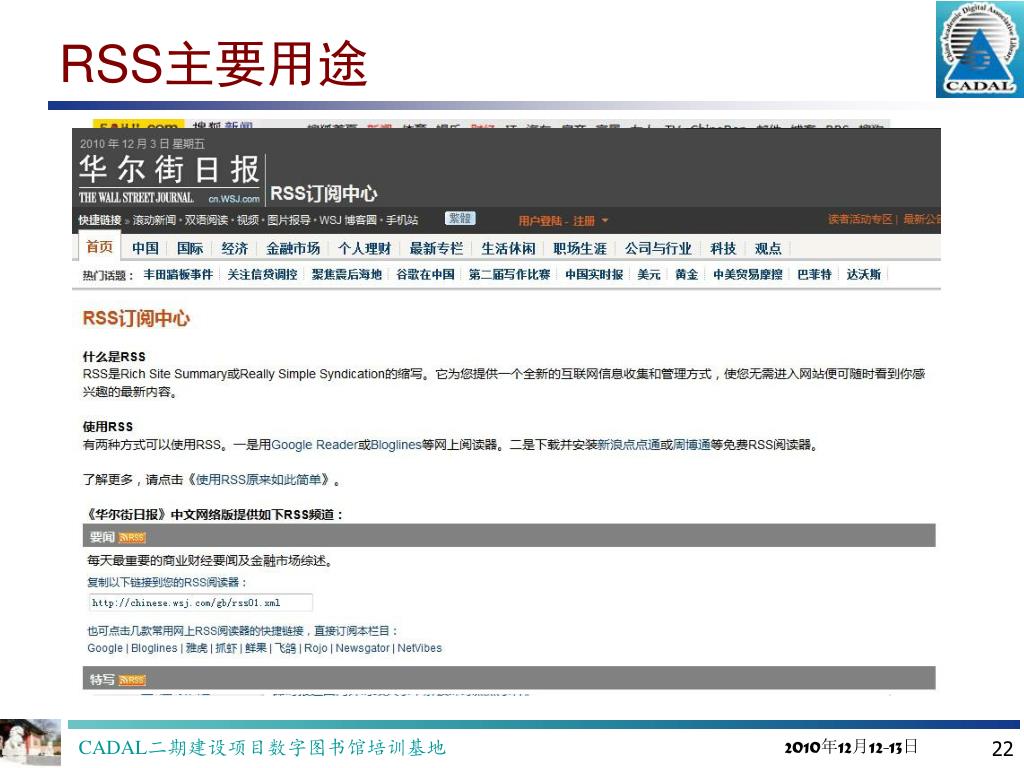
Task: Click the 什么是RSS heading text
Action: click(114, 357)
